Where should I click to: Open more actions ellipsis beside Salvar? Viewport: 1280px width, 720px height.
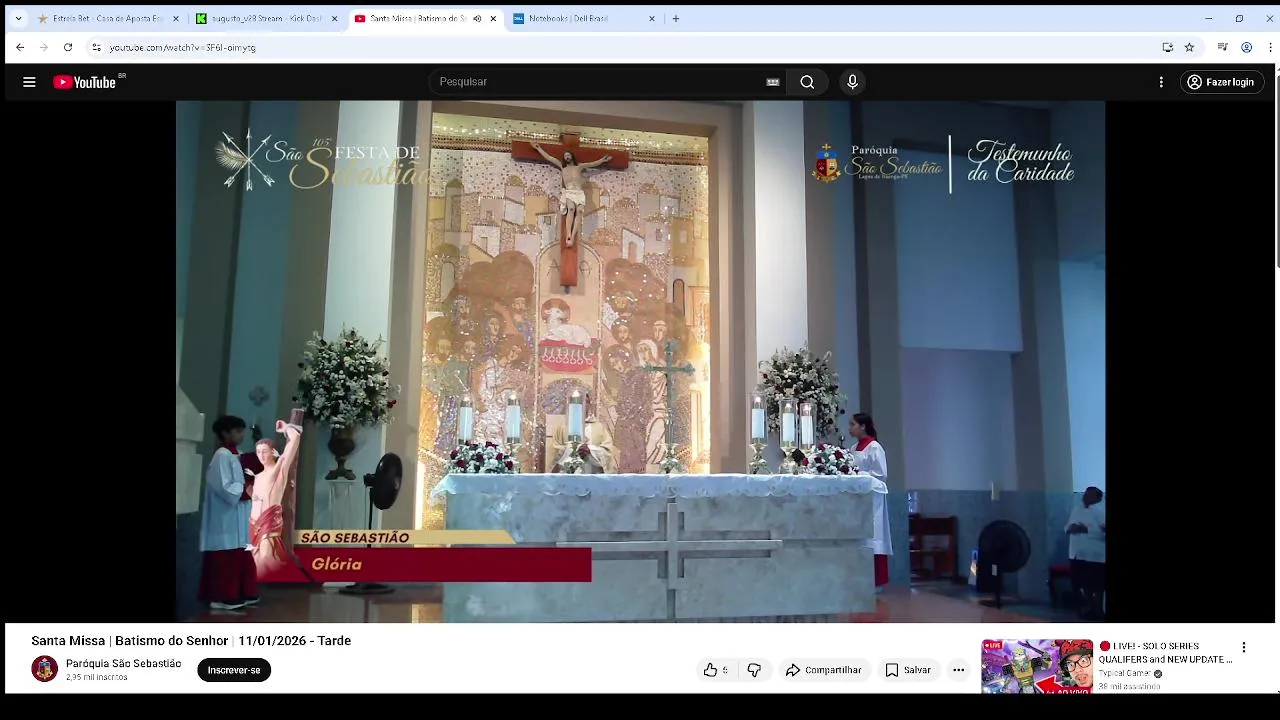coord(958,670)
